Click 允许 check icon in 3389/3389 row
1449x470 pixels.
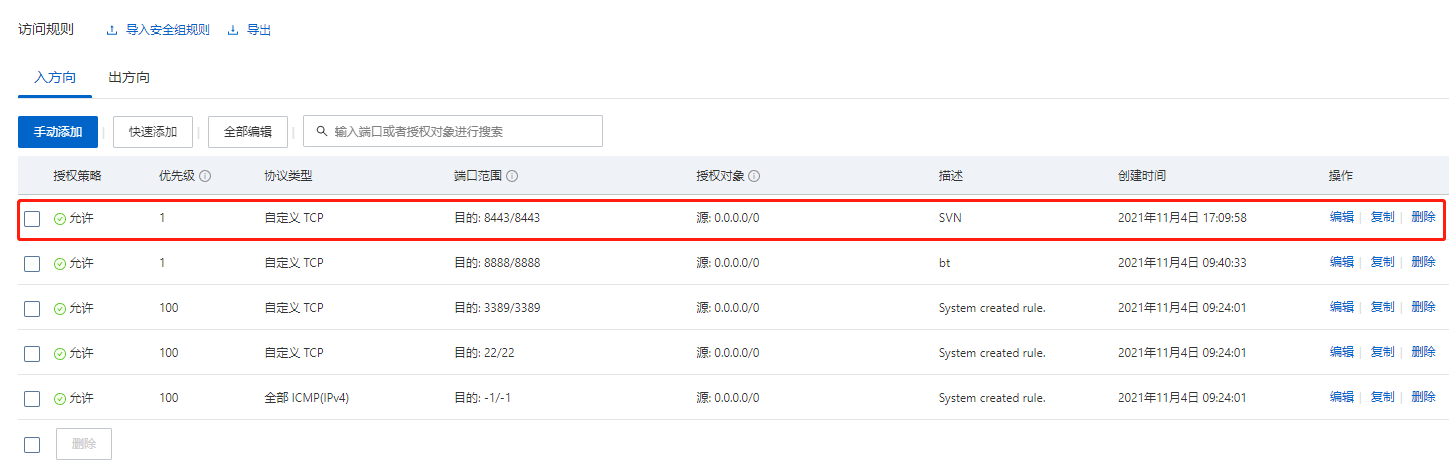(x=60, y=308)
